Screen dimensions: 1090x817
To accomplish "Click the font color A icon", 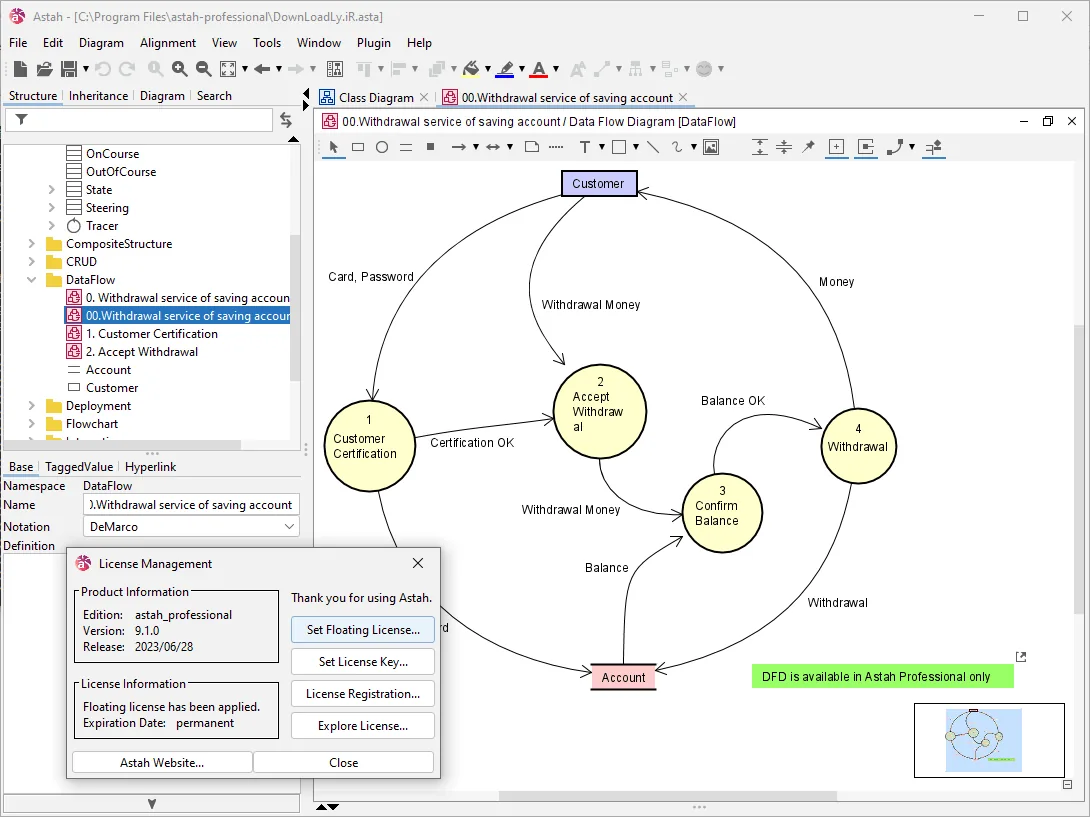I will coord(539,69).
